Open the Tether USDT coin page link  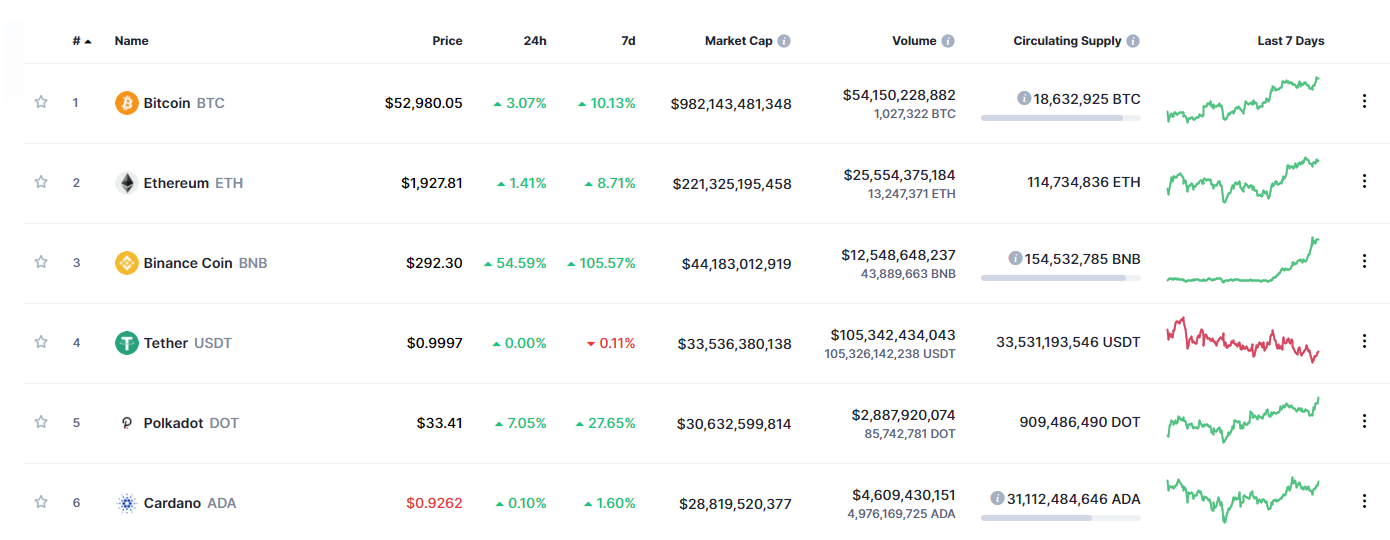[187, 343]
